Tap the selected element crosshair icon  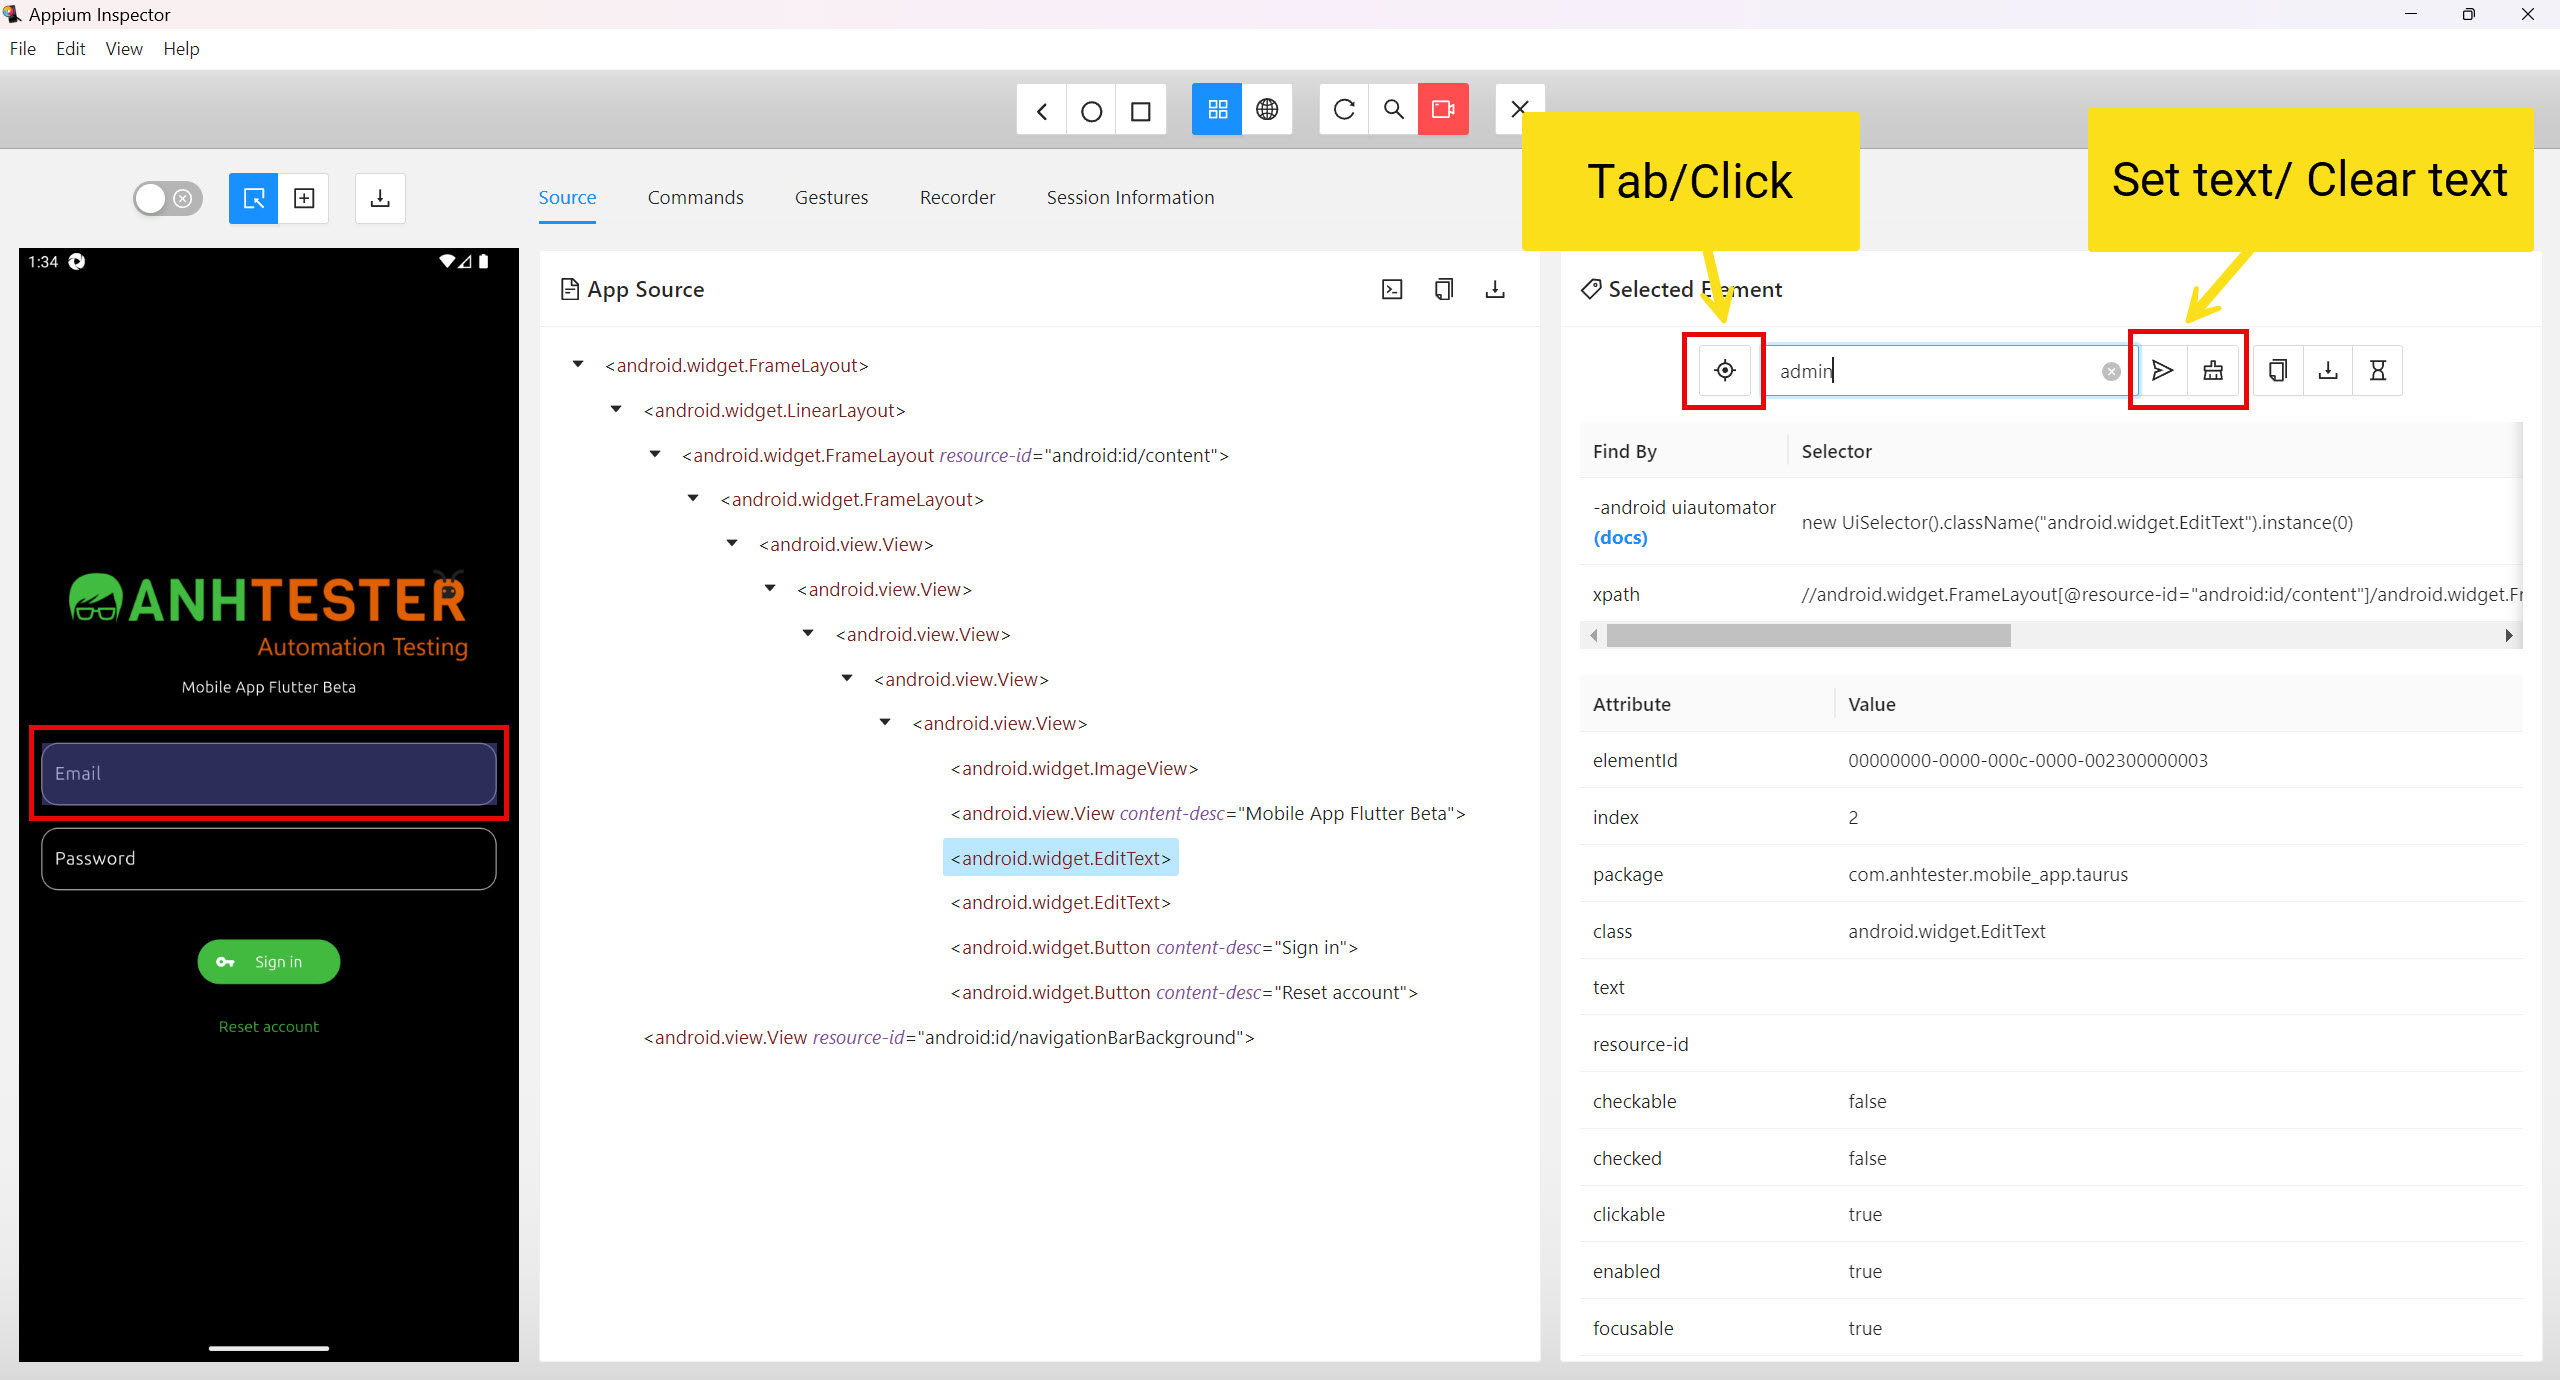click(x=1725, y=371)
